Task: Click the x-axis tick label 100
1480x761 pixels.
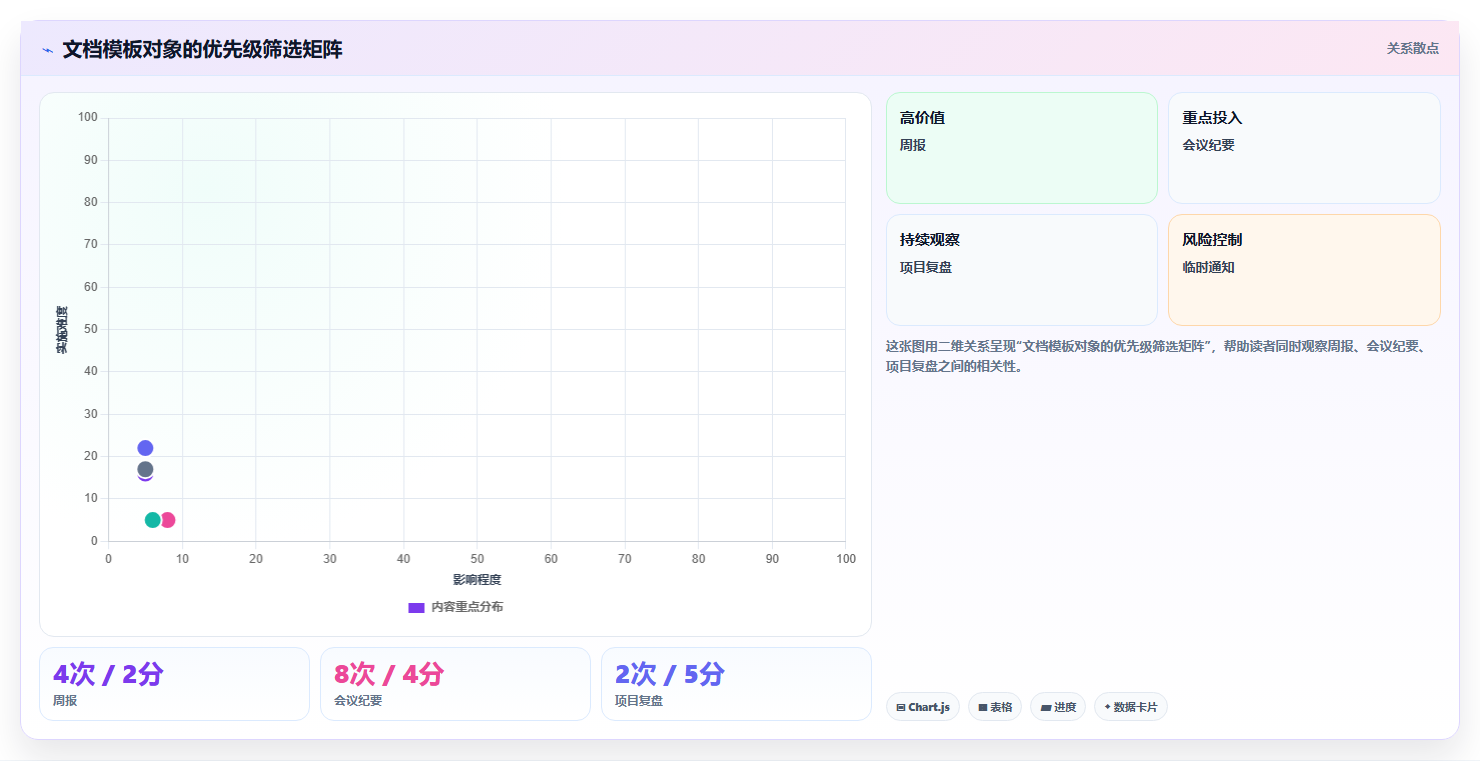Action: [846, 559]
